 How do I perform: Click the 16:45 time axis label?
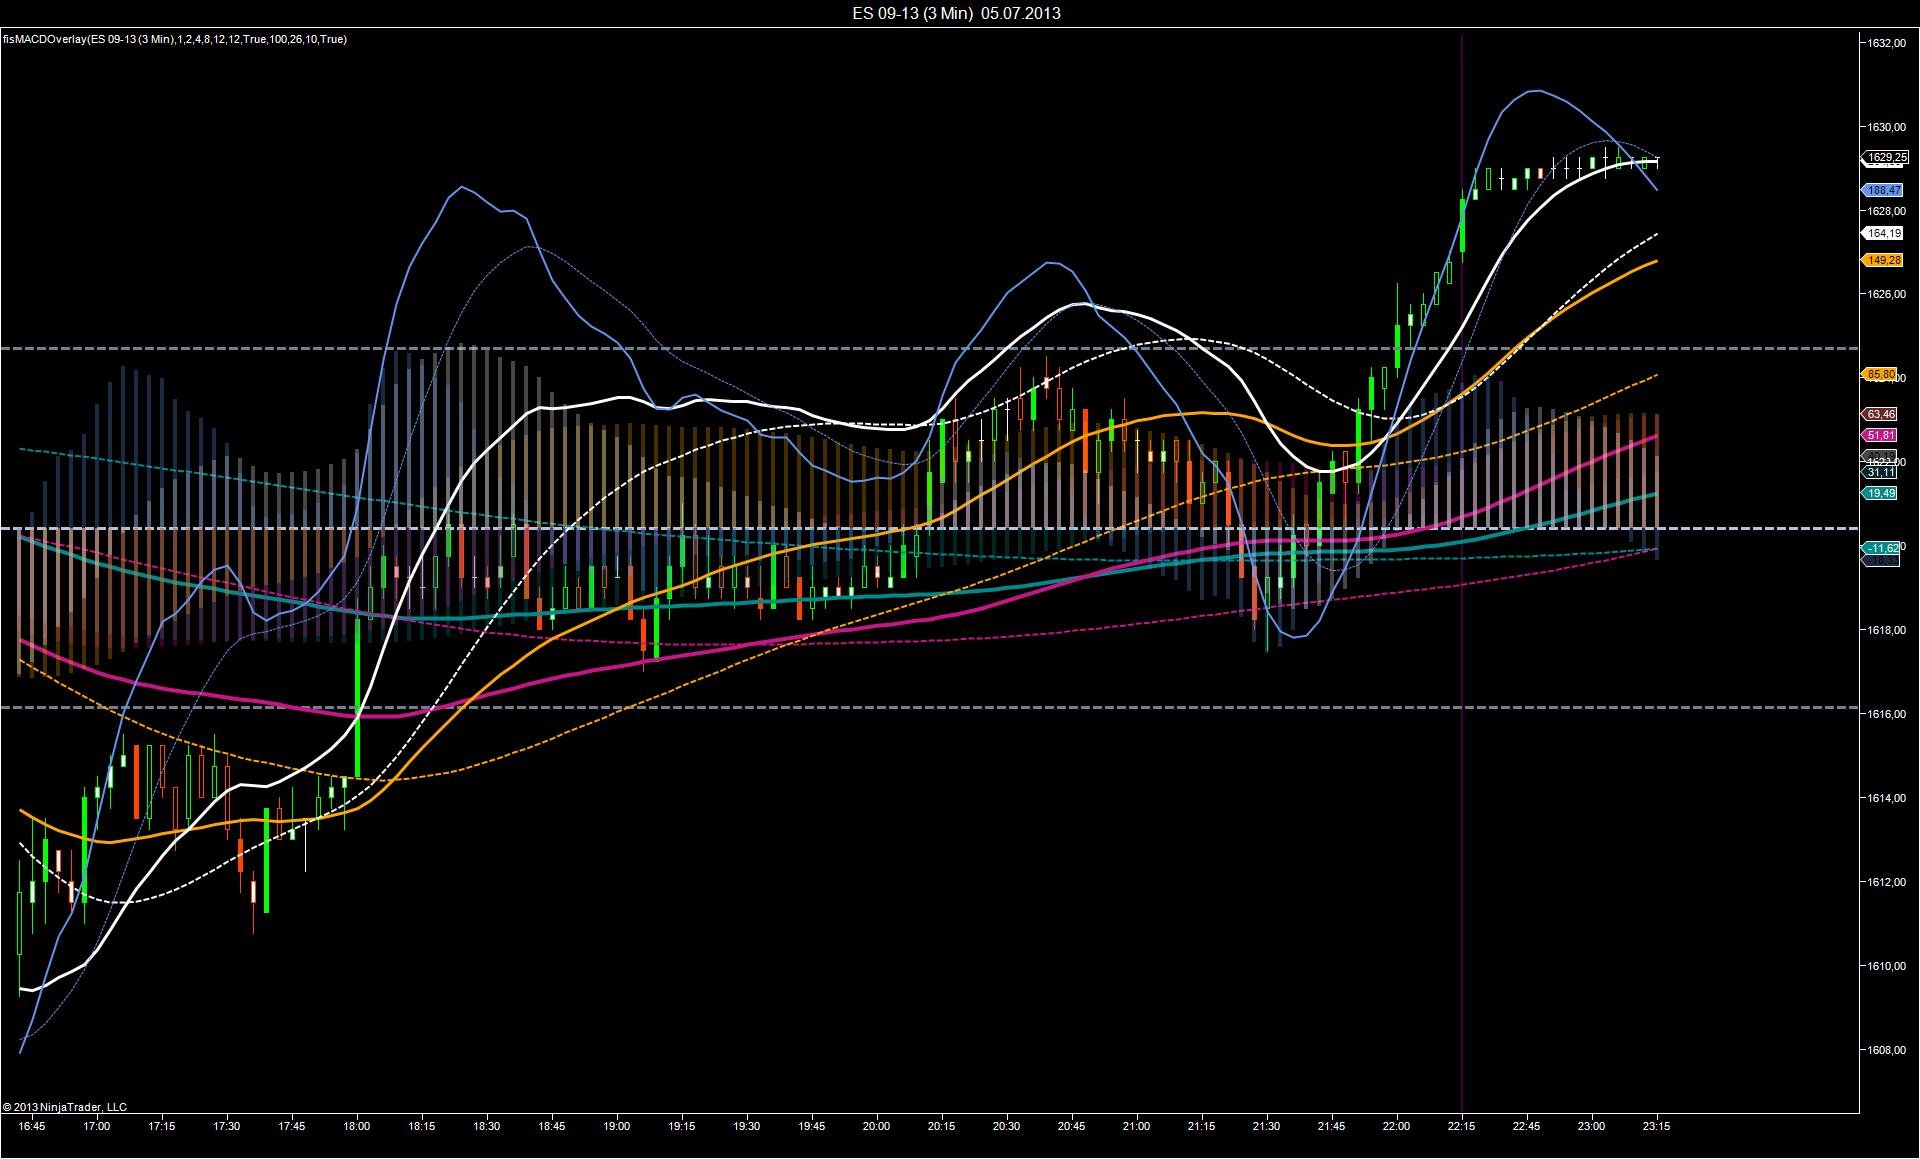click(32, 1126)
